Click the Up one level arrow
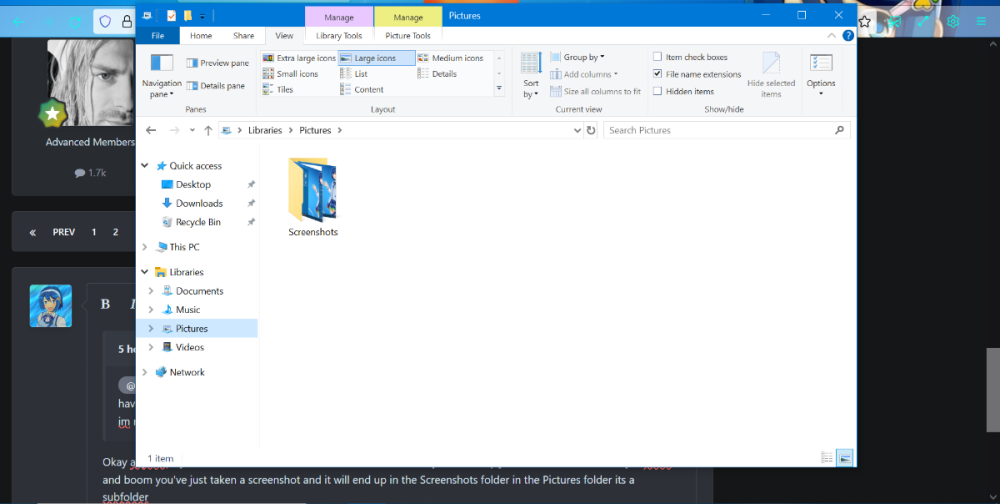This screenshot has height=504, width=1000. click(x=207, y=130)
